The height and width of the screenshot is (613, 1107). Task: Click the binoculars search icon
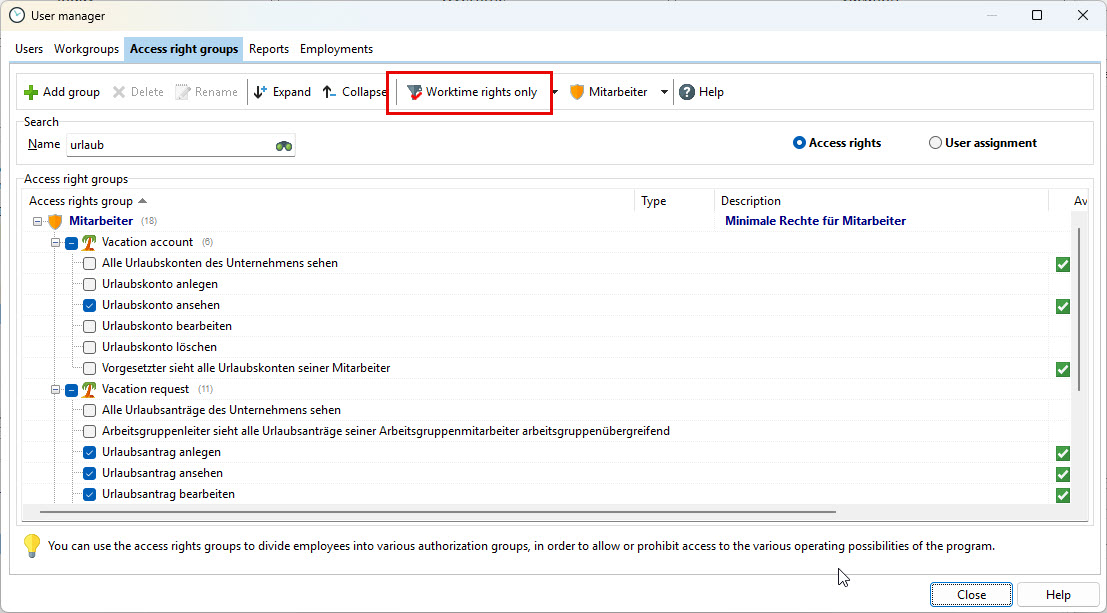click(284, 145)
